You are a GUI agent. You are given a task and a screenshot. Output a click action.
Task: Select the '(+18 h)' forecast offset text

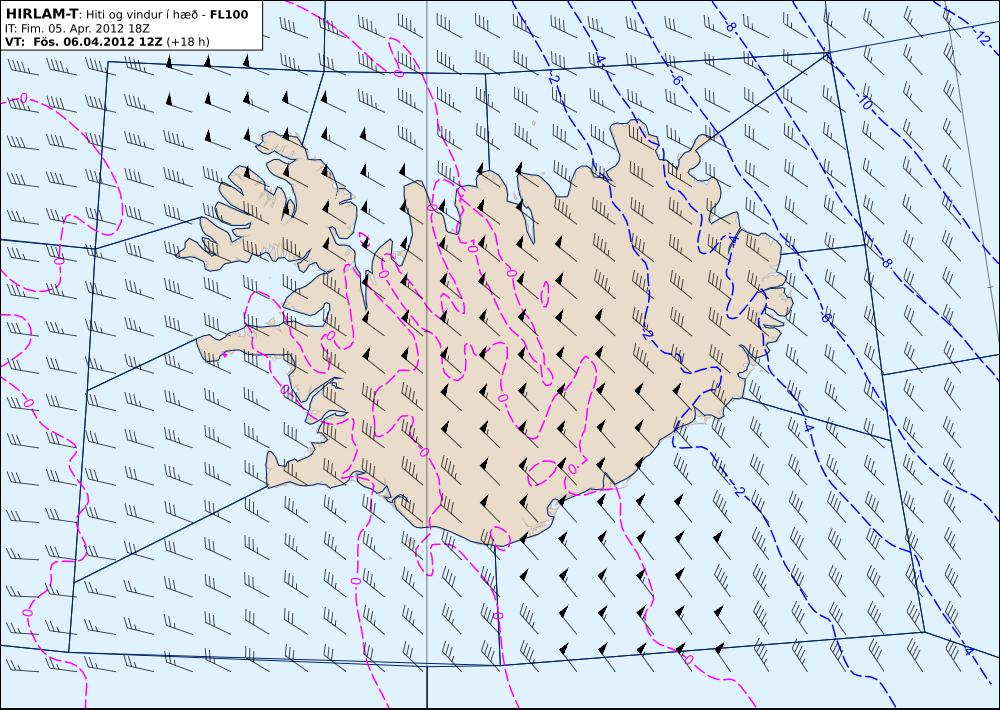(188, 42)
